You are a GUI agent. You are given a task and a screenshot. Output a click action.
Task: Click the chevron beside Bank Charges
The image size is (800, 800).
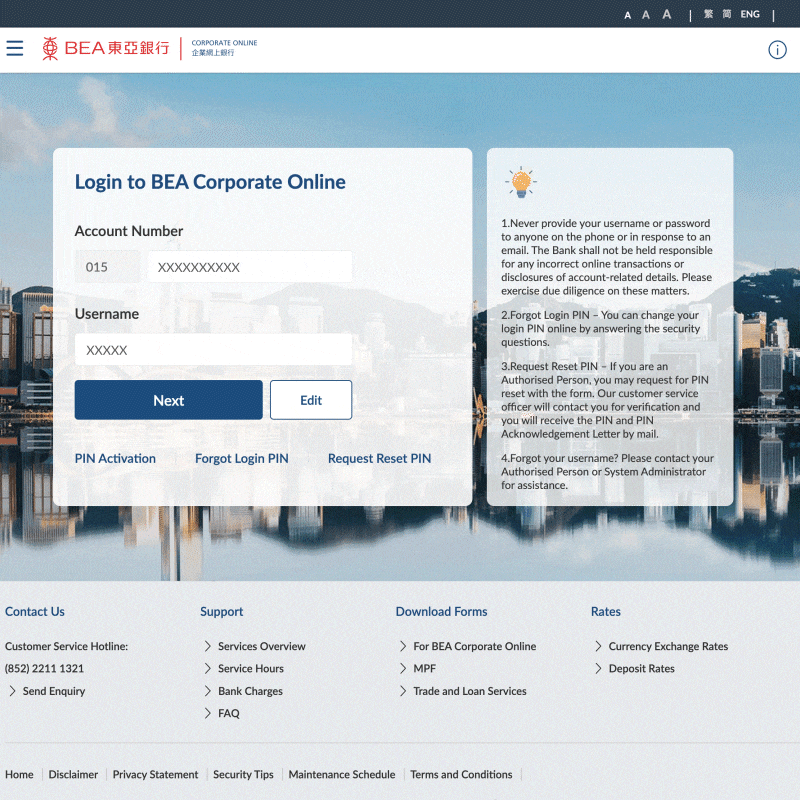(x=208, y=691)
